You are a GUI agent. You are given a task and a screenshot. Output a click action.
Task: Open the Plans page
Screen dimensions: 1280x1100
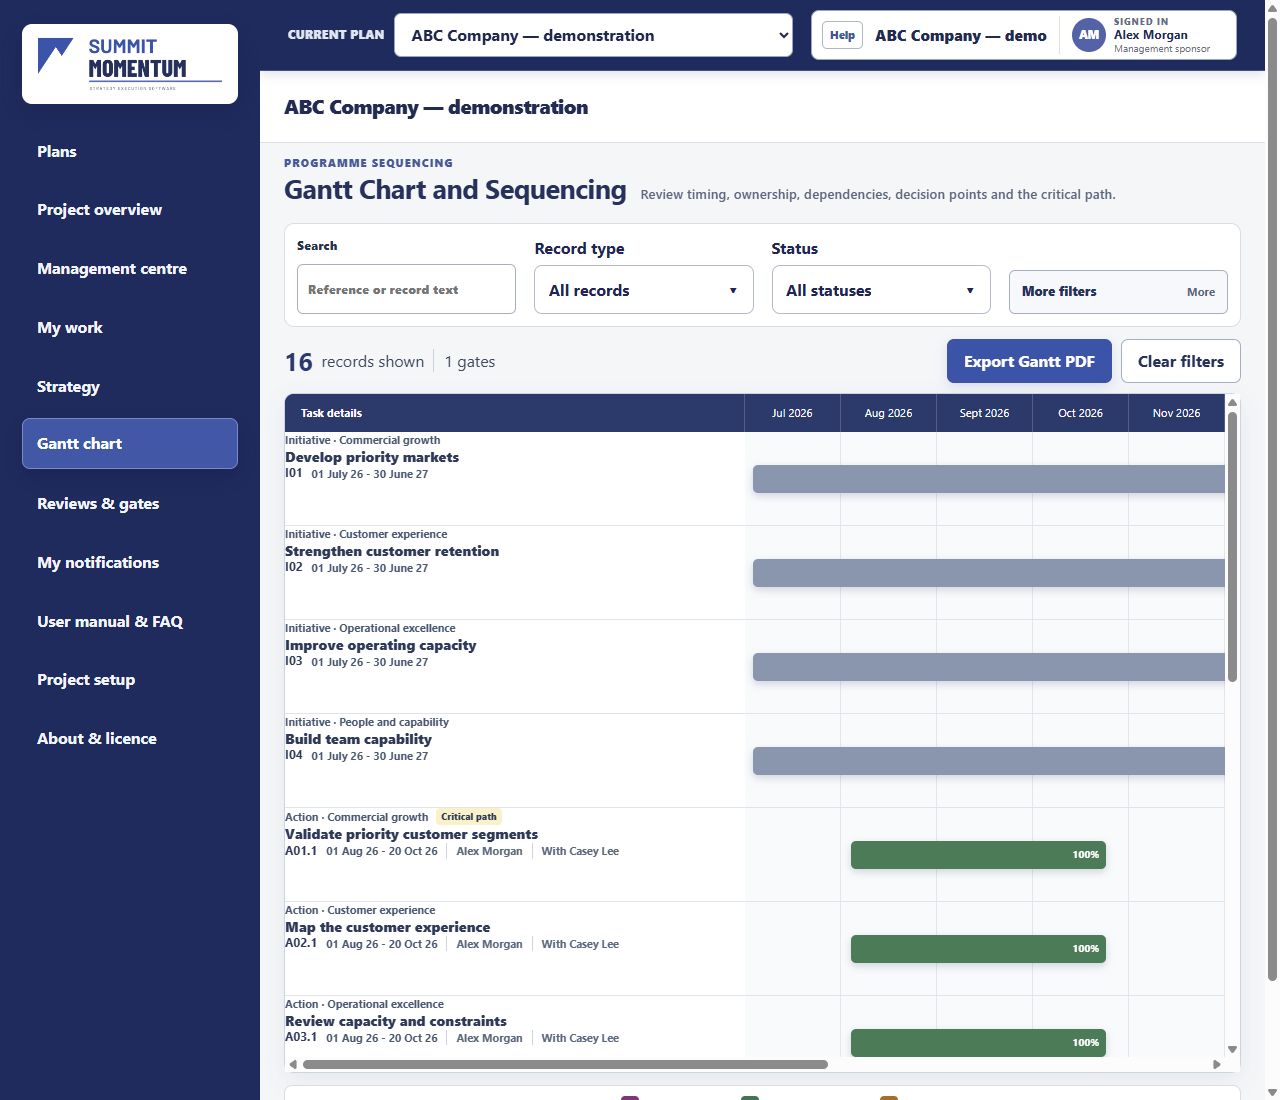pyautogui.click(x=130, y=151)
